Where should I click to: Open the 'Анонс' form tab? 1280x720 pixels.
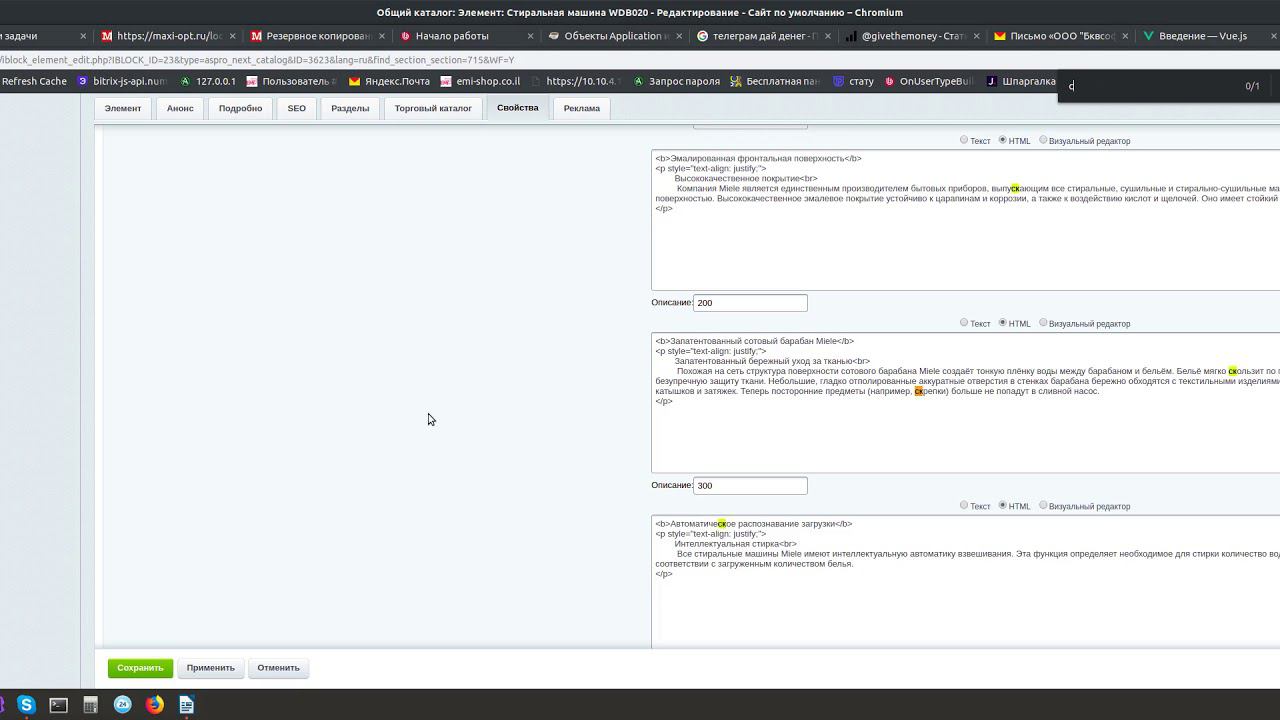click(x=180, y=108)
